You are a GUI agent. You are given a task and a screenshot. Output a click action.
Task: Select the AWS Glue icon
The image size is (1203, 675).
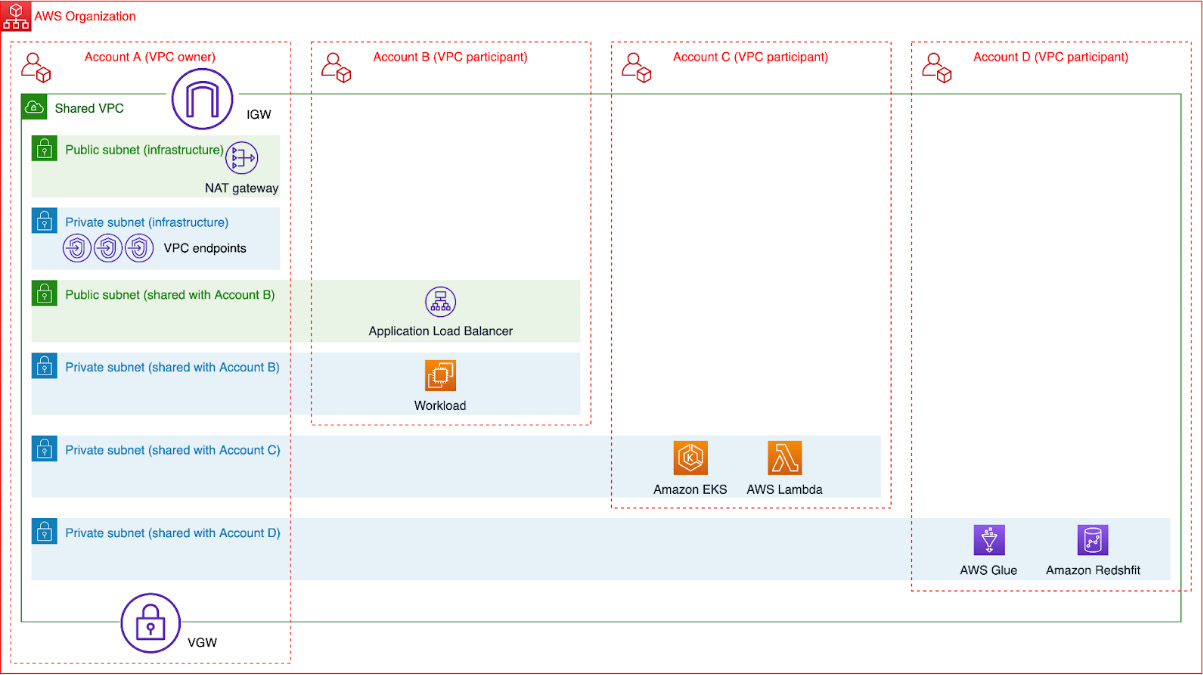tap(989, 540)
